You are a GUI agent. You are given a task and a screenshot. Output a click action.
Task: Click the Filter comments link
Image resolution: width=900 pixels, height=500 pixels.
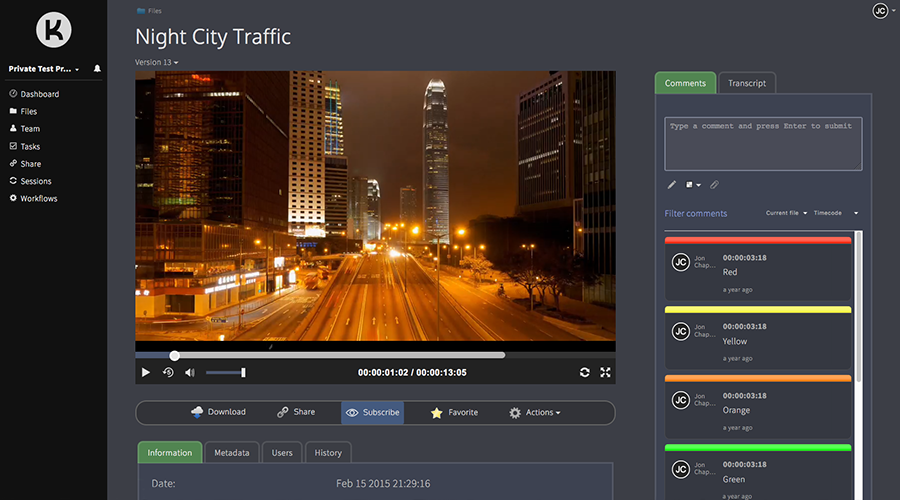(696, 214)
